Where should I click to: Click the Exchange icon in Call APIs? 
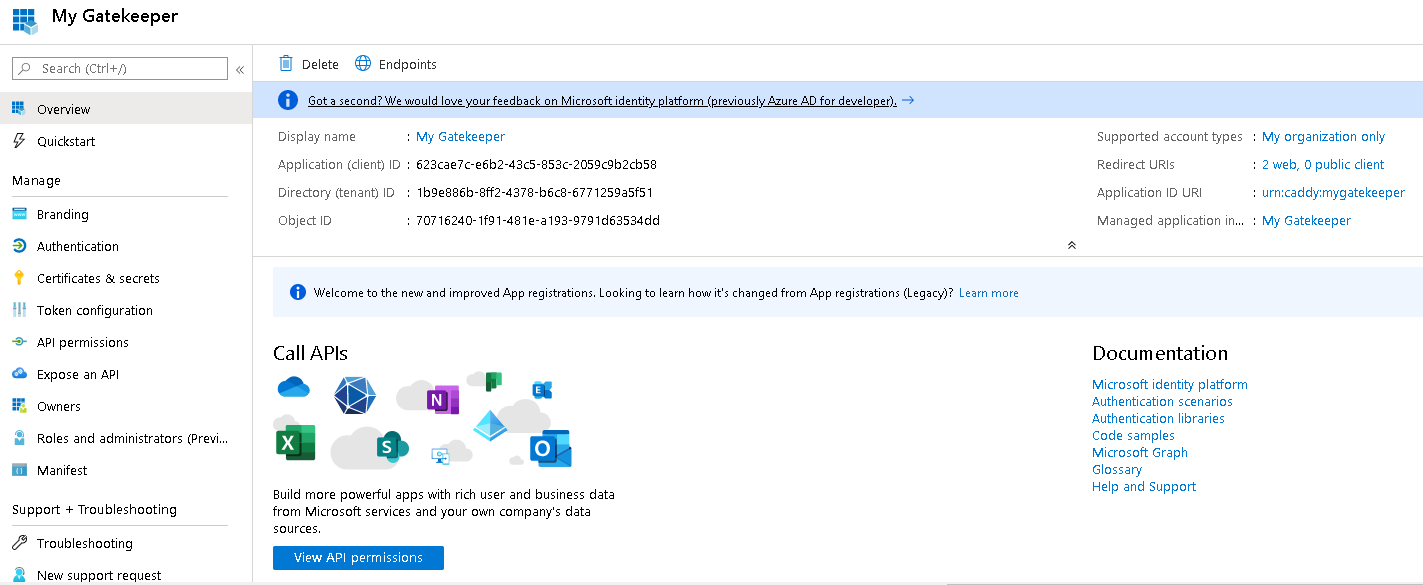pyautogui.click(x=542, y=390)
